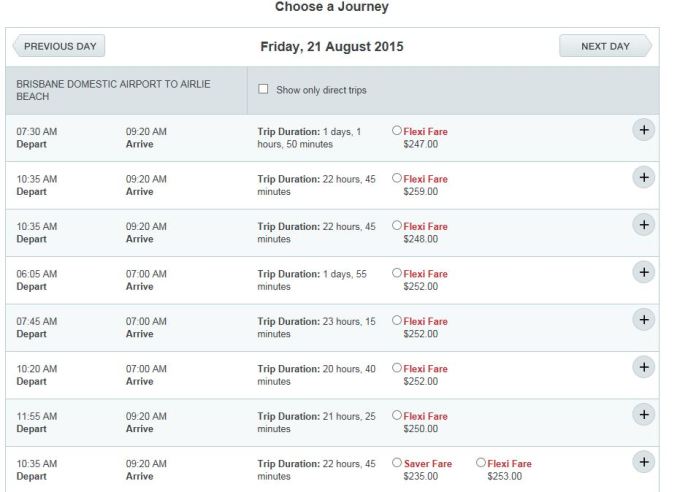Pick Flexi Fare for the 06:05 AM departure
The height and width of the screenshot is (492, 680).
pyautogui.click(x=397, y=273)
